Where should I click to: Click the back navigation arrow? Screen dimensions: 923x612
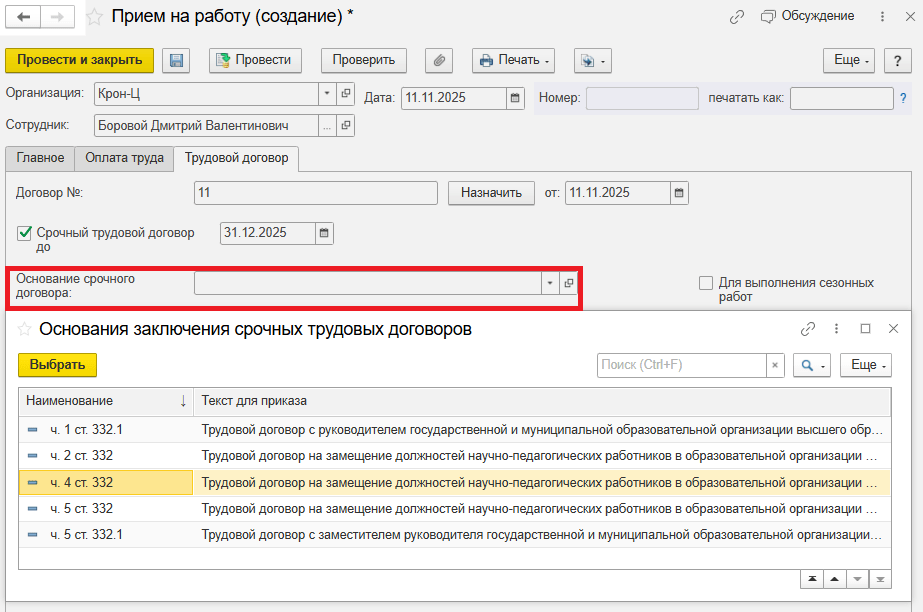[x=23, y=17]
